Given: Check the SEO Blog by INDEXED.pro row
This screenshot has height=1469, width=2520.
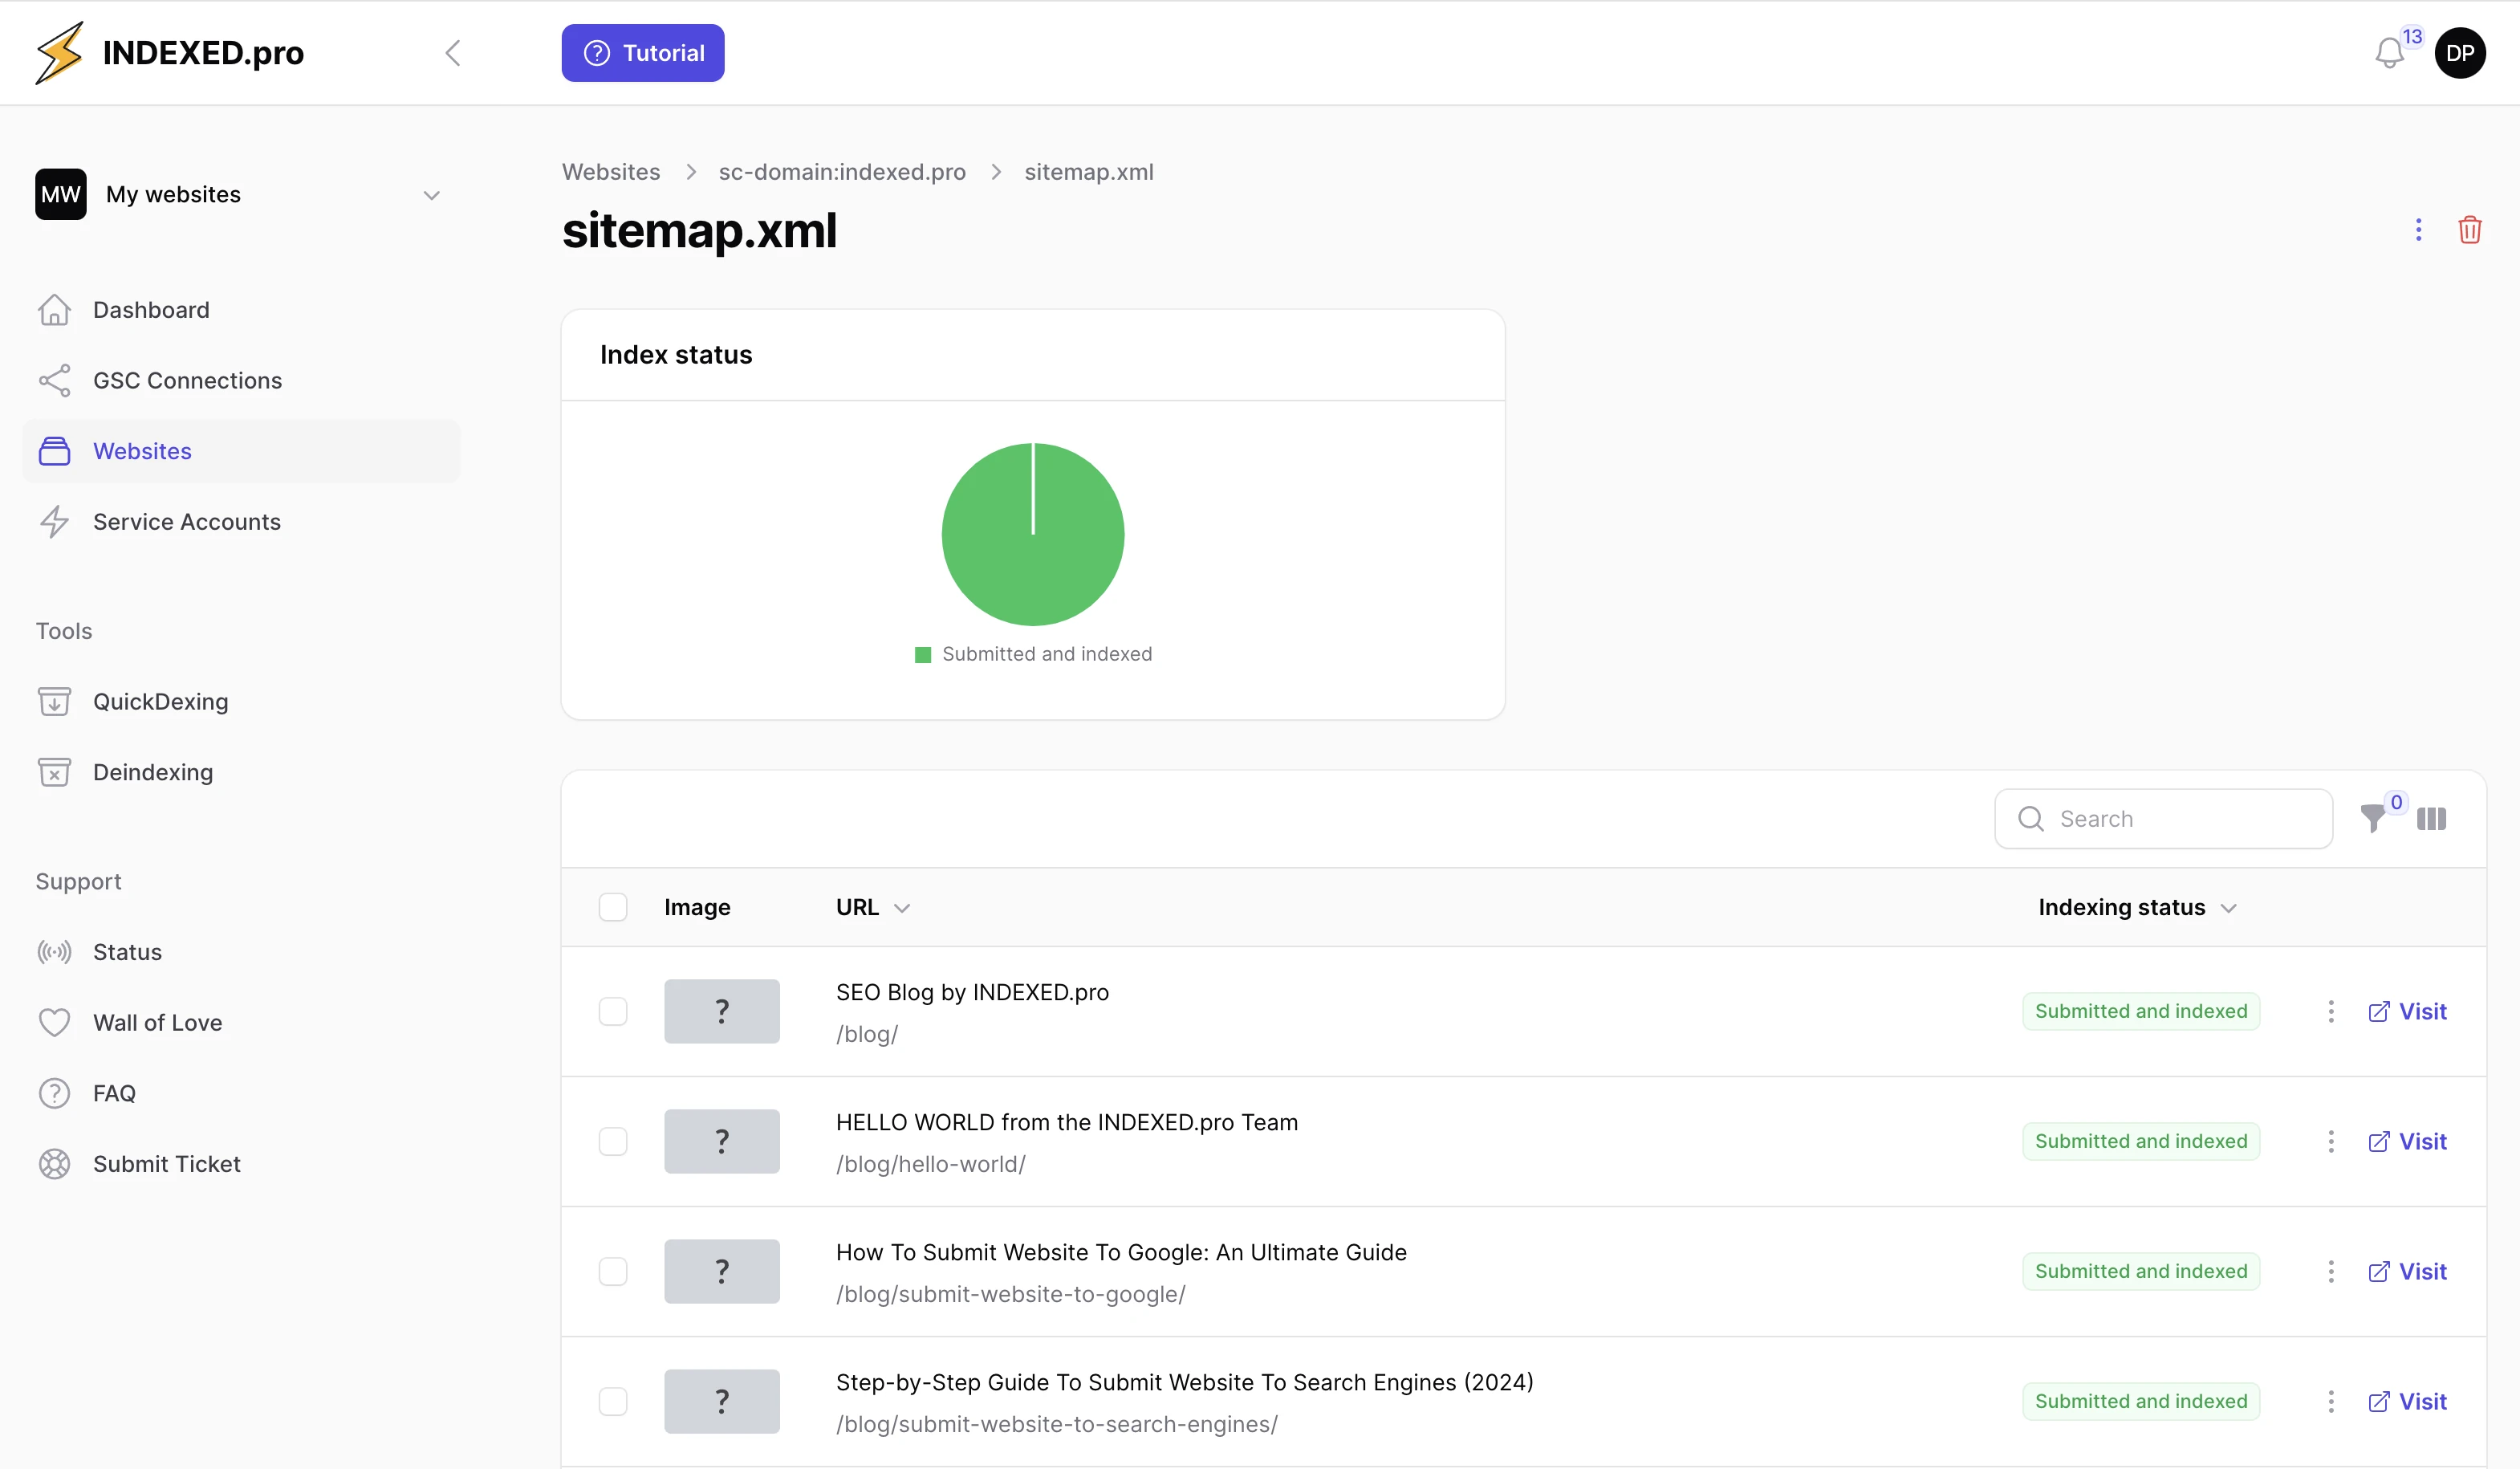Looking at the screenshot, I should 613,1011.
